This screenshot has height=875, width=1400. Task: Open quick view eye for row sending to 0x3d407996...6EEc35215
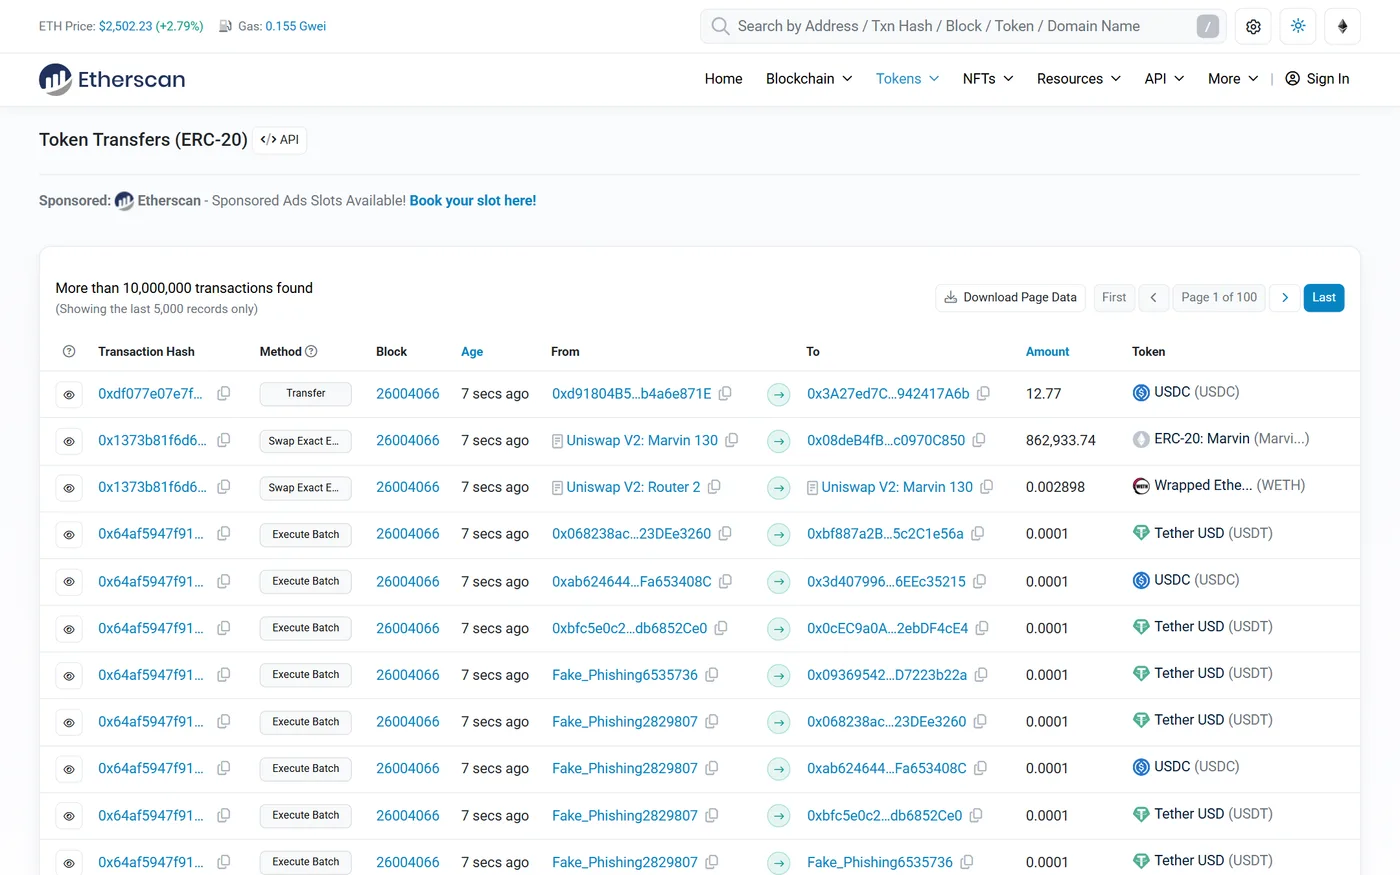pos(69,582)
